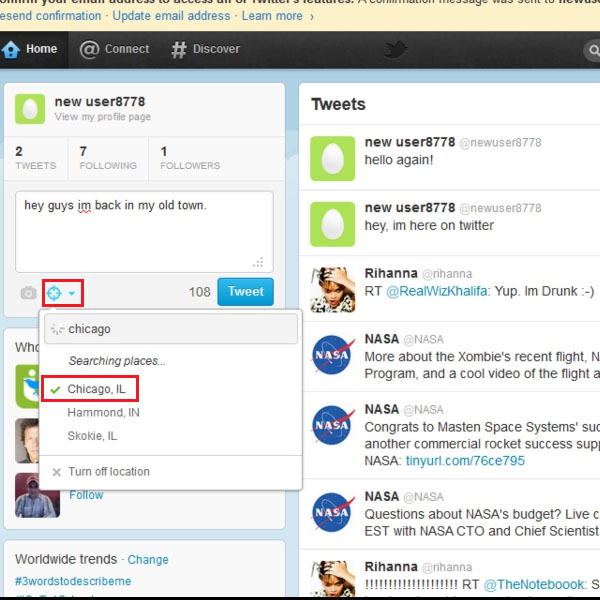Open the #3wordstodescribeme trend
Viewport: 600px width, 600px height.
[x=73, y=581]
